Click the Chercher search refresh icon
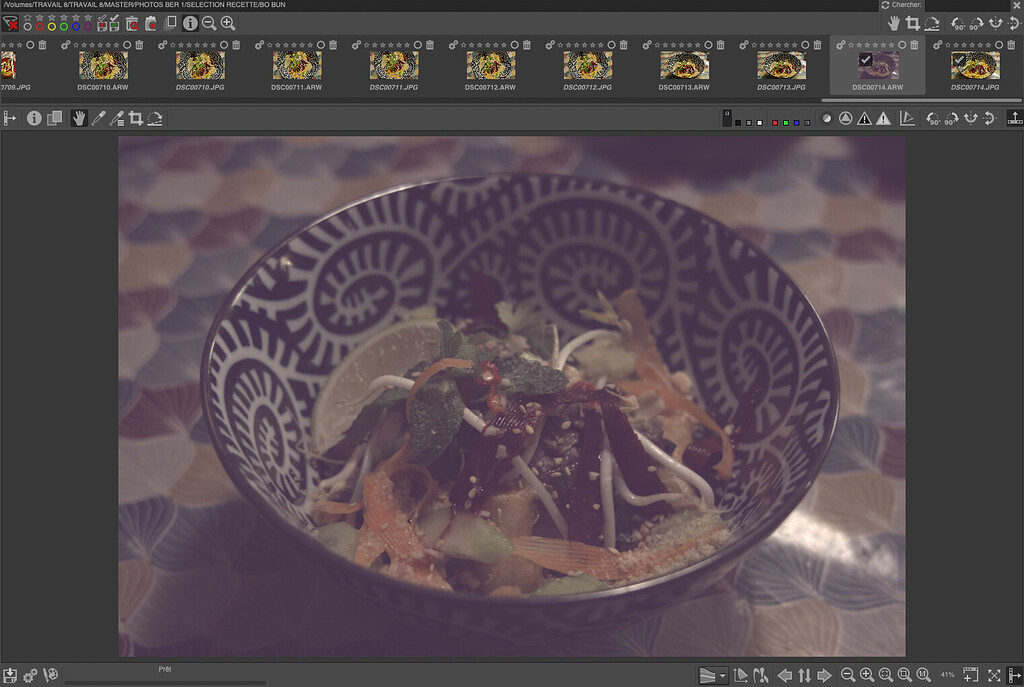Image resolution: width=1024 pixels, height=687 pixels. click(885, 5)
